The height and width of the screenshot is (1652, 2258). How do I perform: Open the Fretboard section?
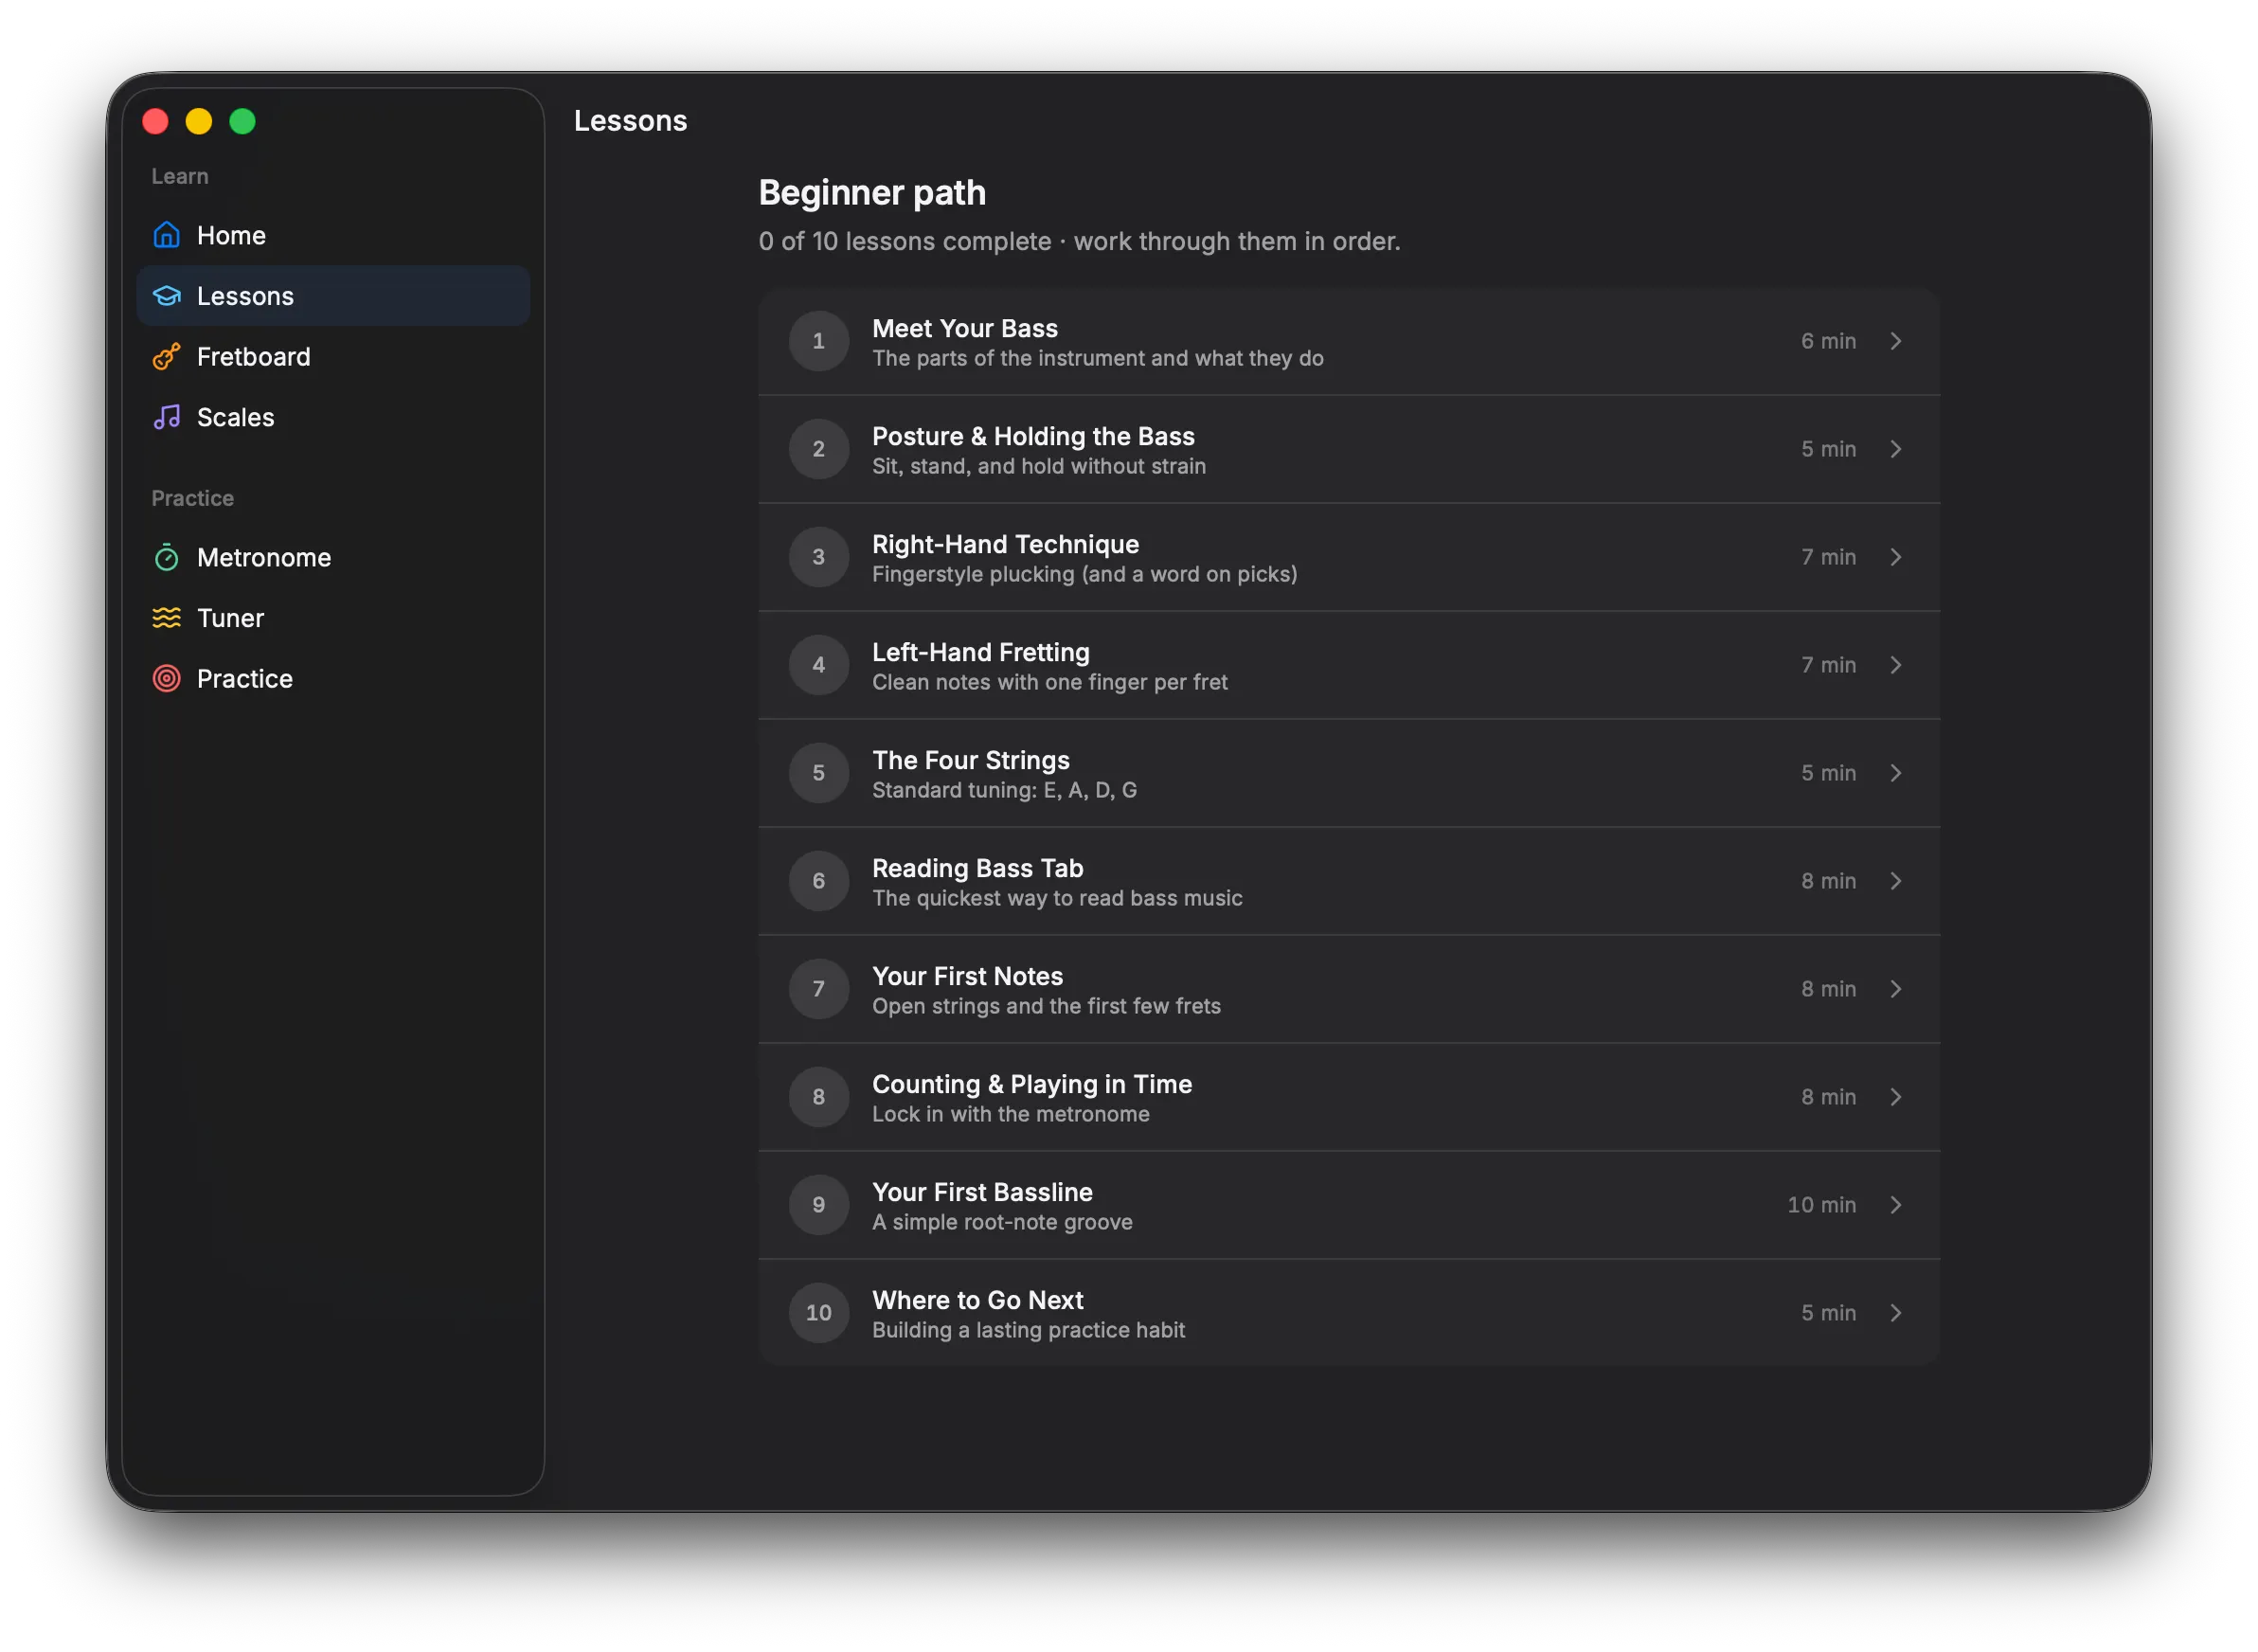coord(333,357)
